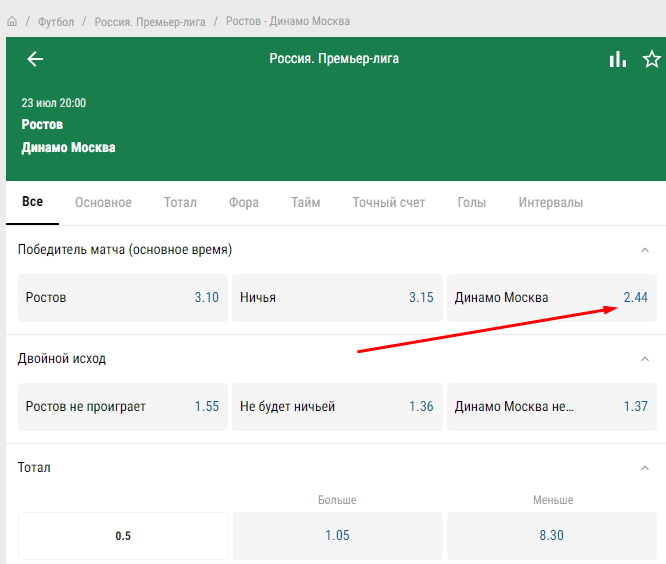
Task: Click the Меньше column label
Action: tap(553, 500)
